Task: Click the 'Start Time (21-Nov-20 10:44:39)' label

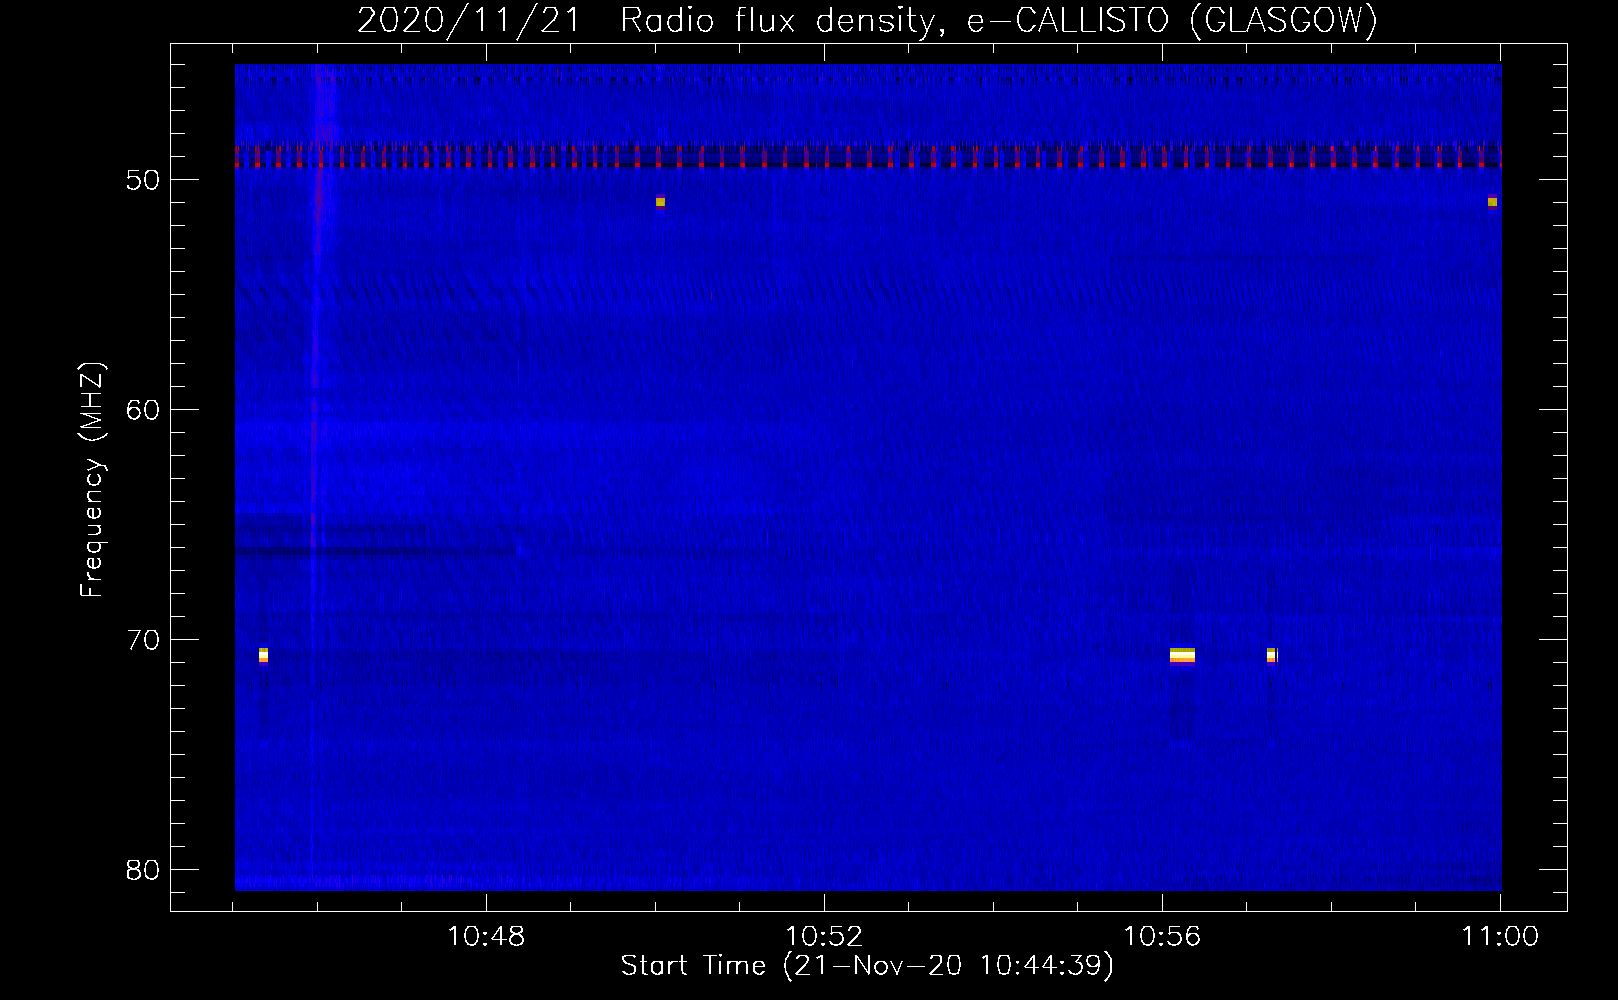Action: 867,965
